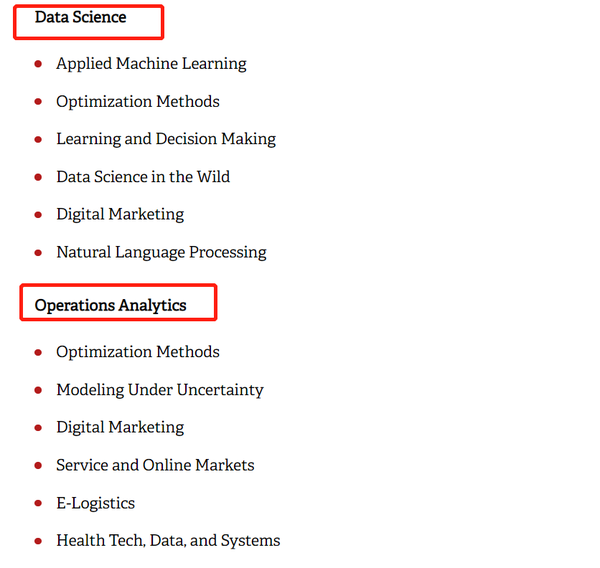
Task: Open Modeling Under Uncertainty item
Action: tap(160, 390)
